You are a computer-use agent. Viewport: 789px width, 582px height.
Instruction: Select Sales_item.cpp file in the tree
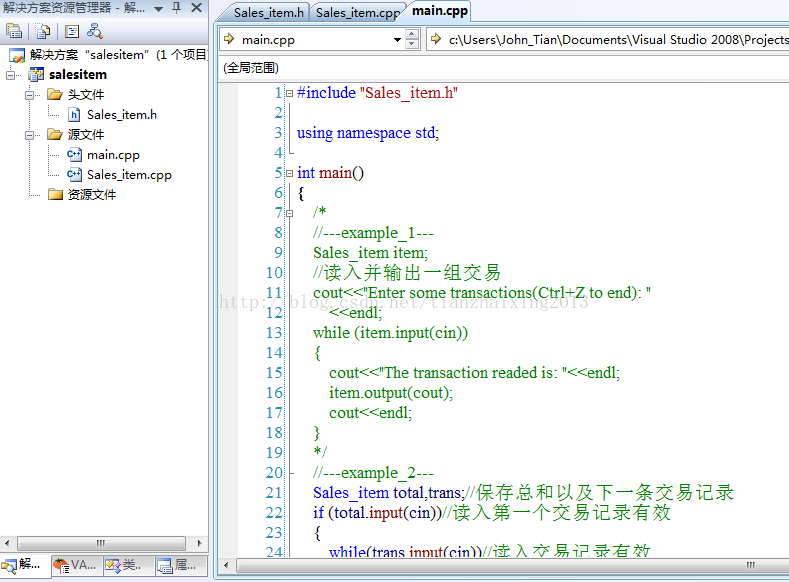129,175
